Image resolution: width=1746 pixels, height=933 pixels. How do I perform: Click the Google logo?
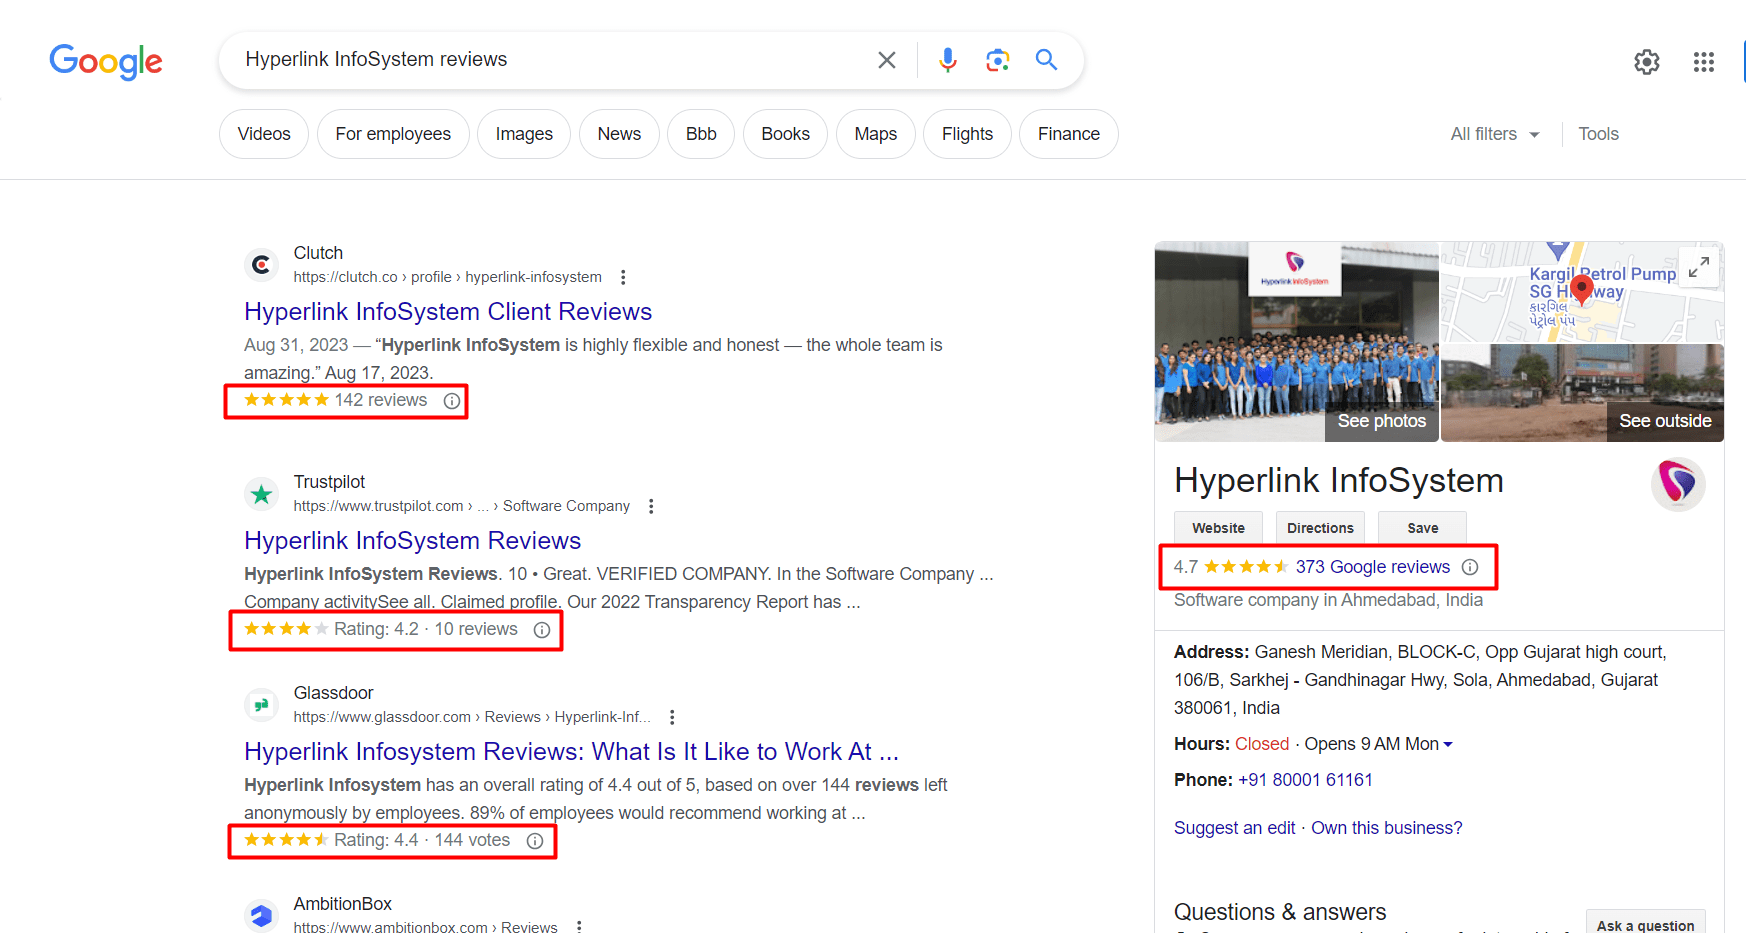tap(106, 61)
